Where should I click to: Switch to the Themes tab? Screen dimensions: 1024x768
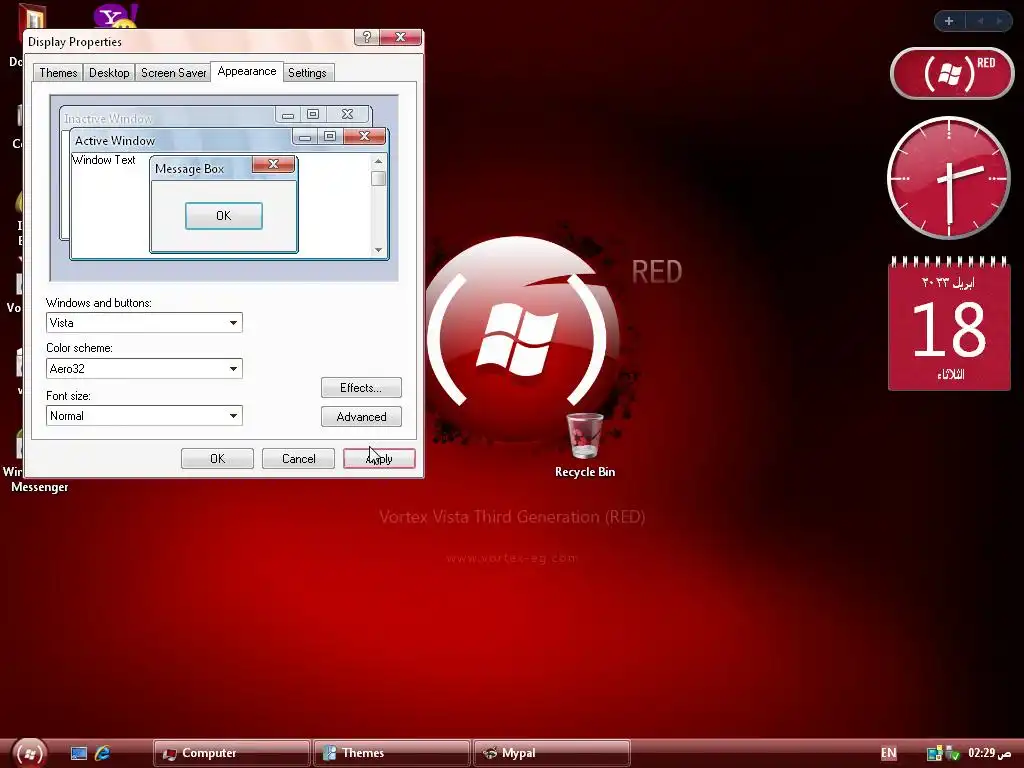click(58, 72)
